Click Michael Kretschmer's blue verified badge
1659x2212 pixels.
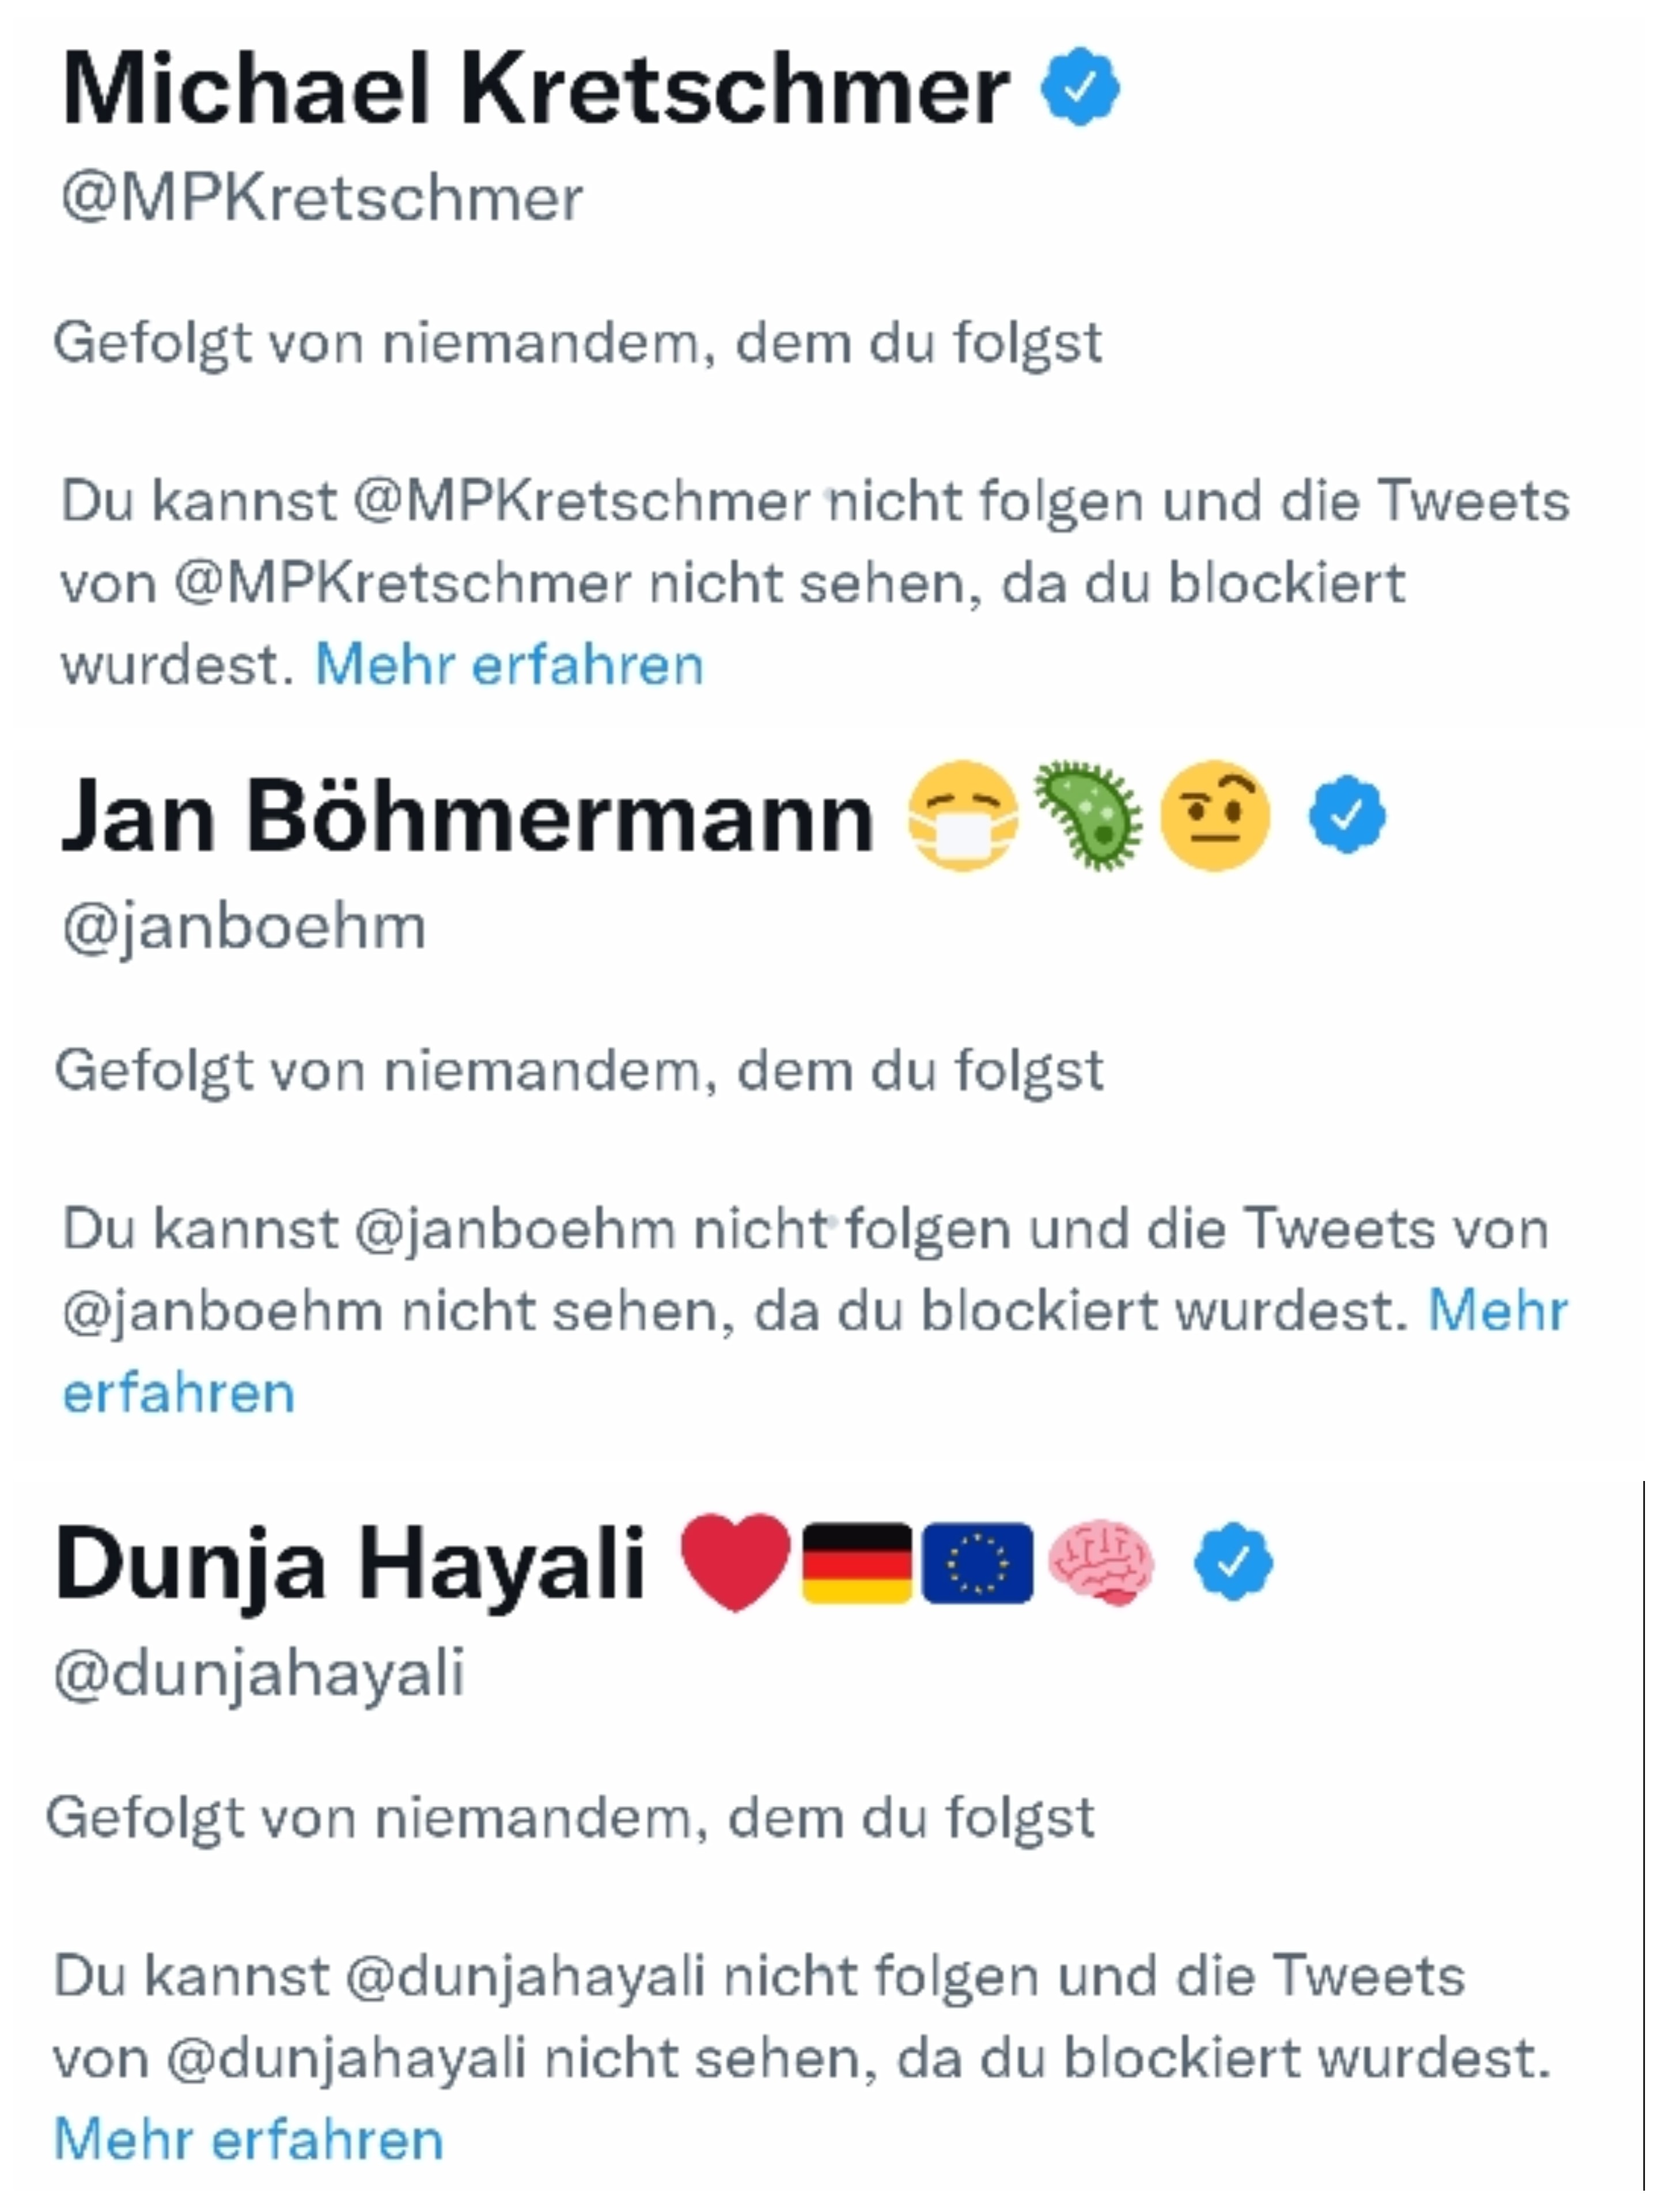pos(1080,87)
